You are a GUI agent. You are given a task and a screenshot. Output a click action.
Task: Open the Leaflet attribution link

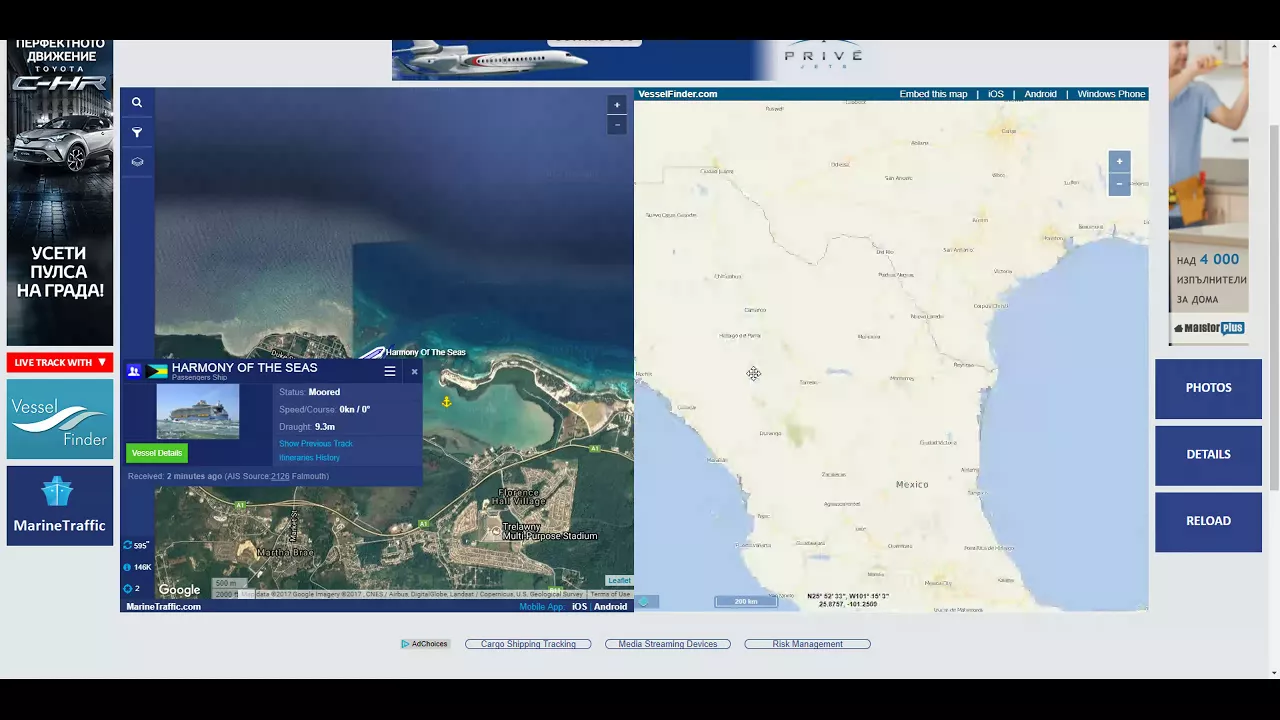[x=619, y=581]
